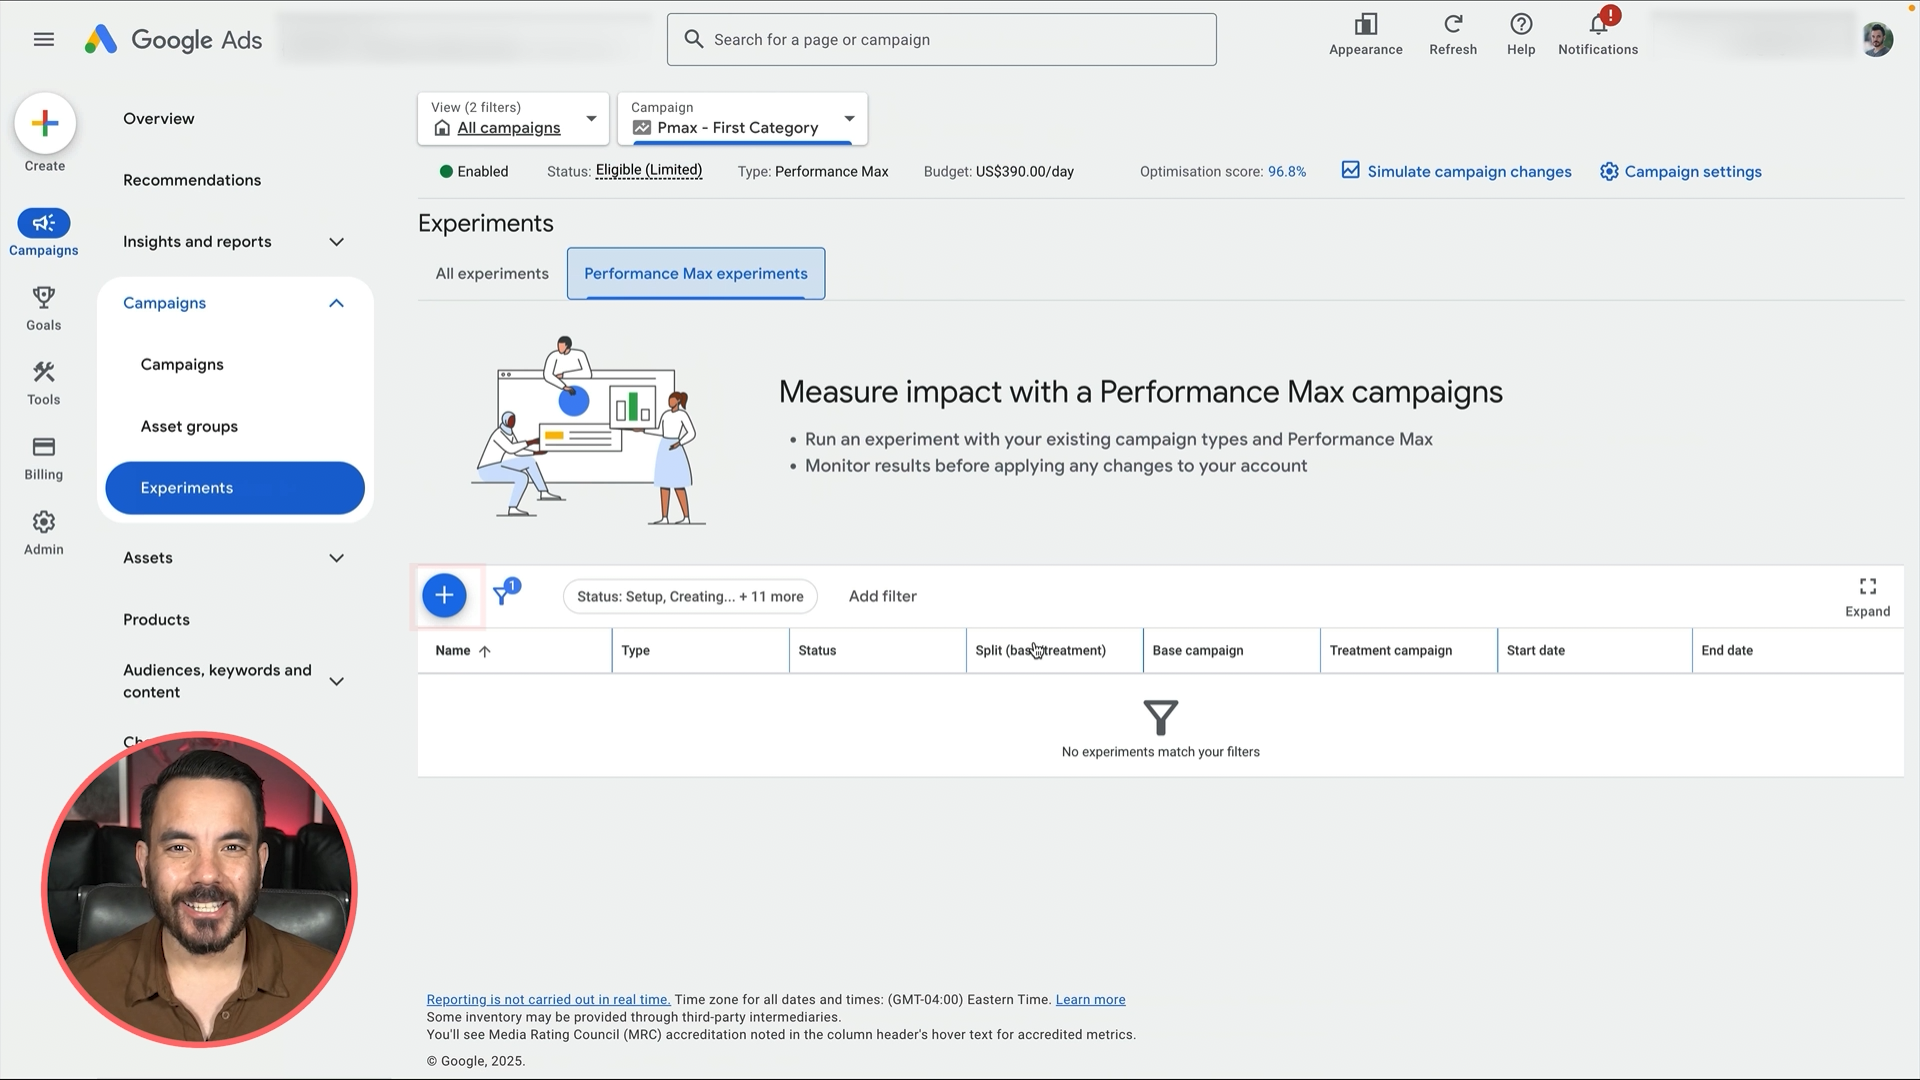Click the Expand table icon
1920x1080 pixels.
pos(1867,586)
